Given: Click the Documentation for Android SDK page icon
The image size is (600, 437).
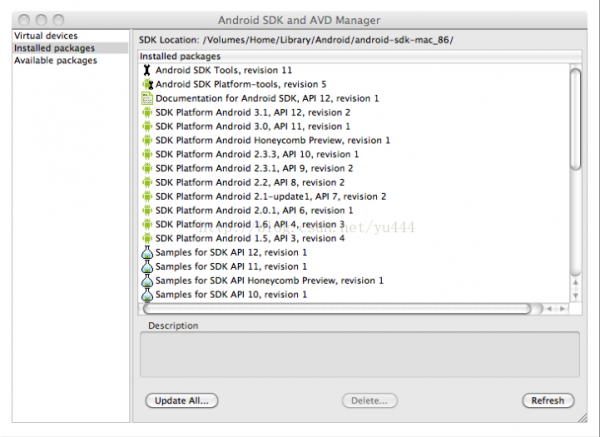Looking at the screenshot, I should pyautogui.click(x=147, y=98).
